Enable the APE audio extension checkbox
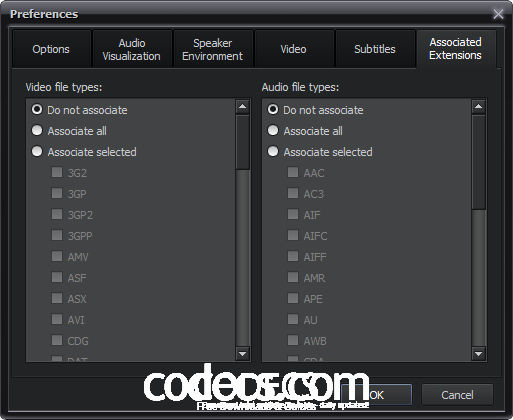The width and height of the screenshot is (513, 420). [293, 298]
